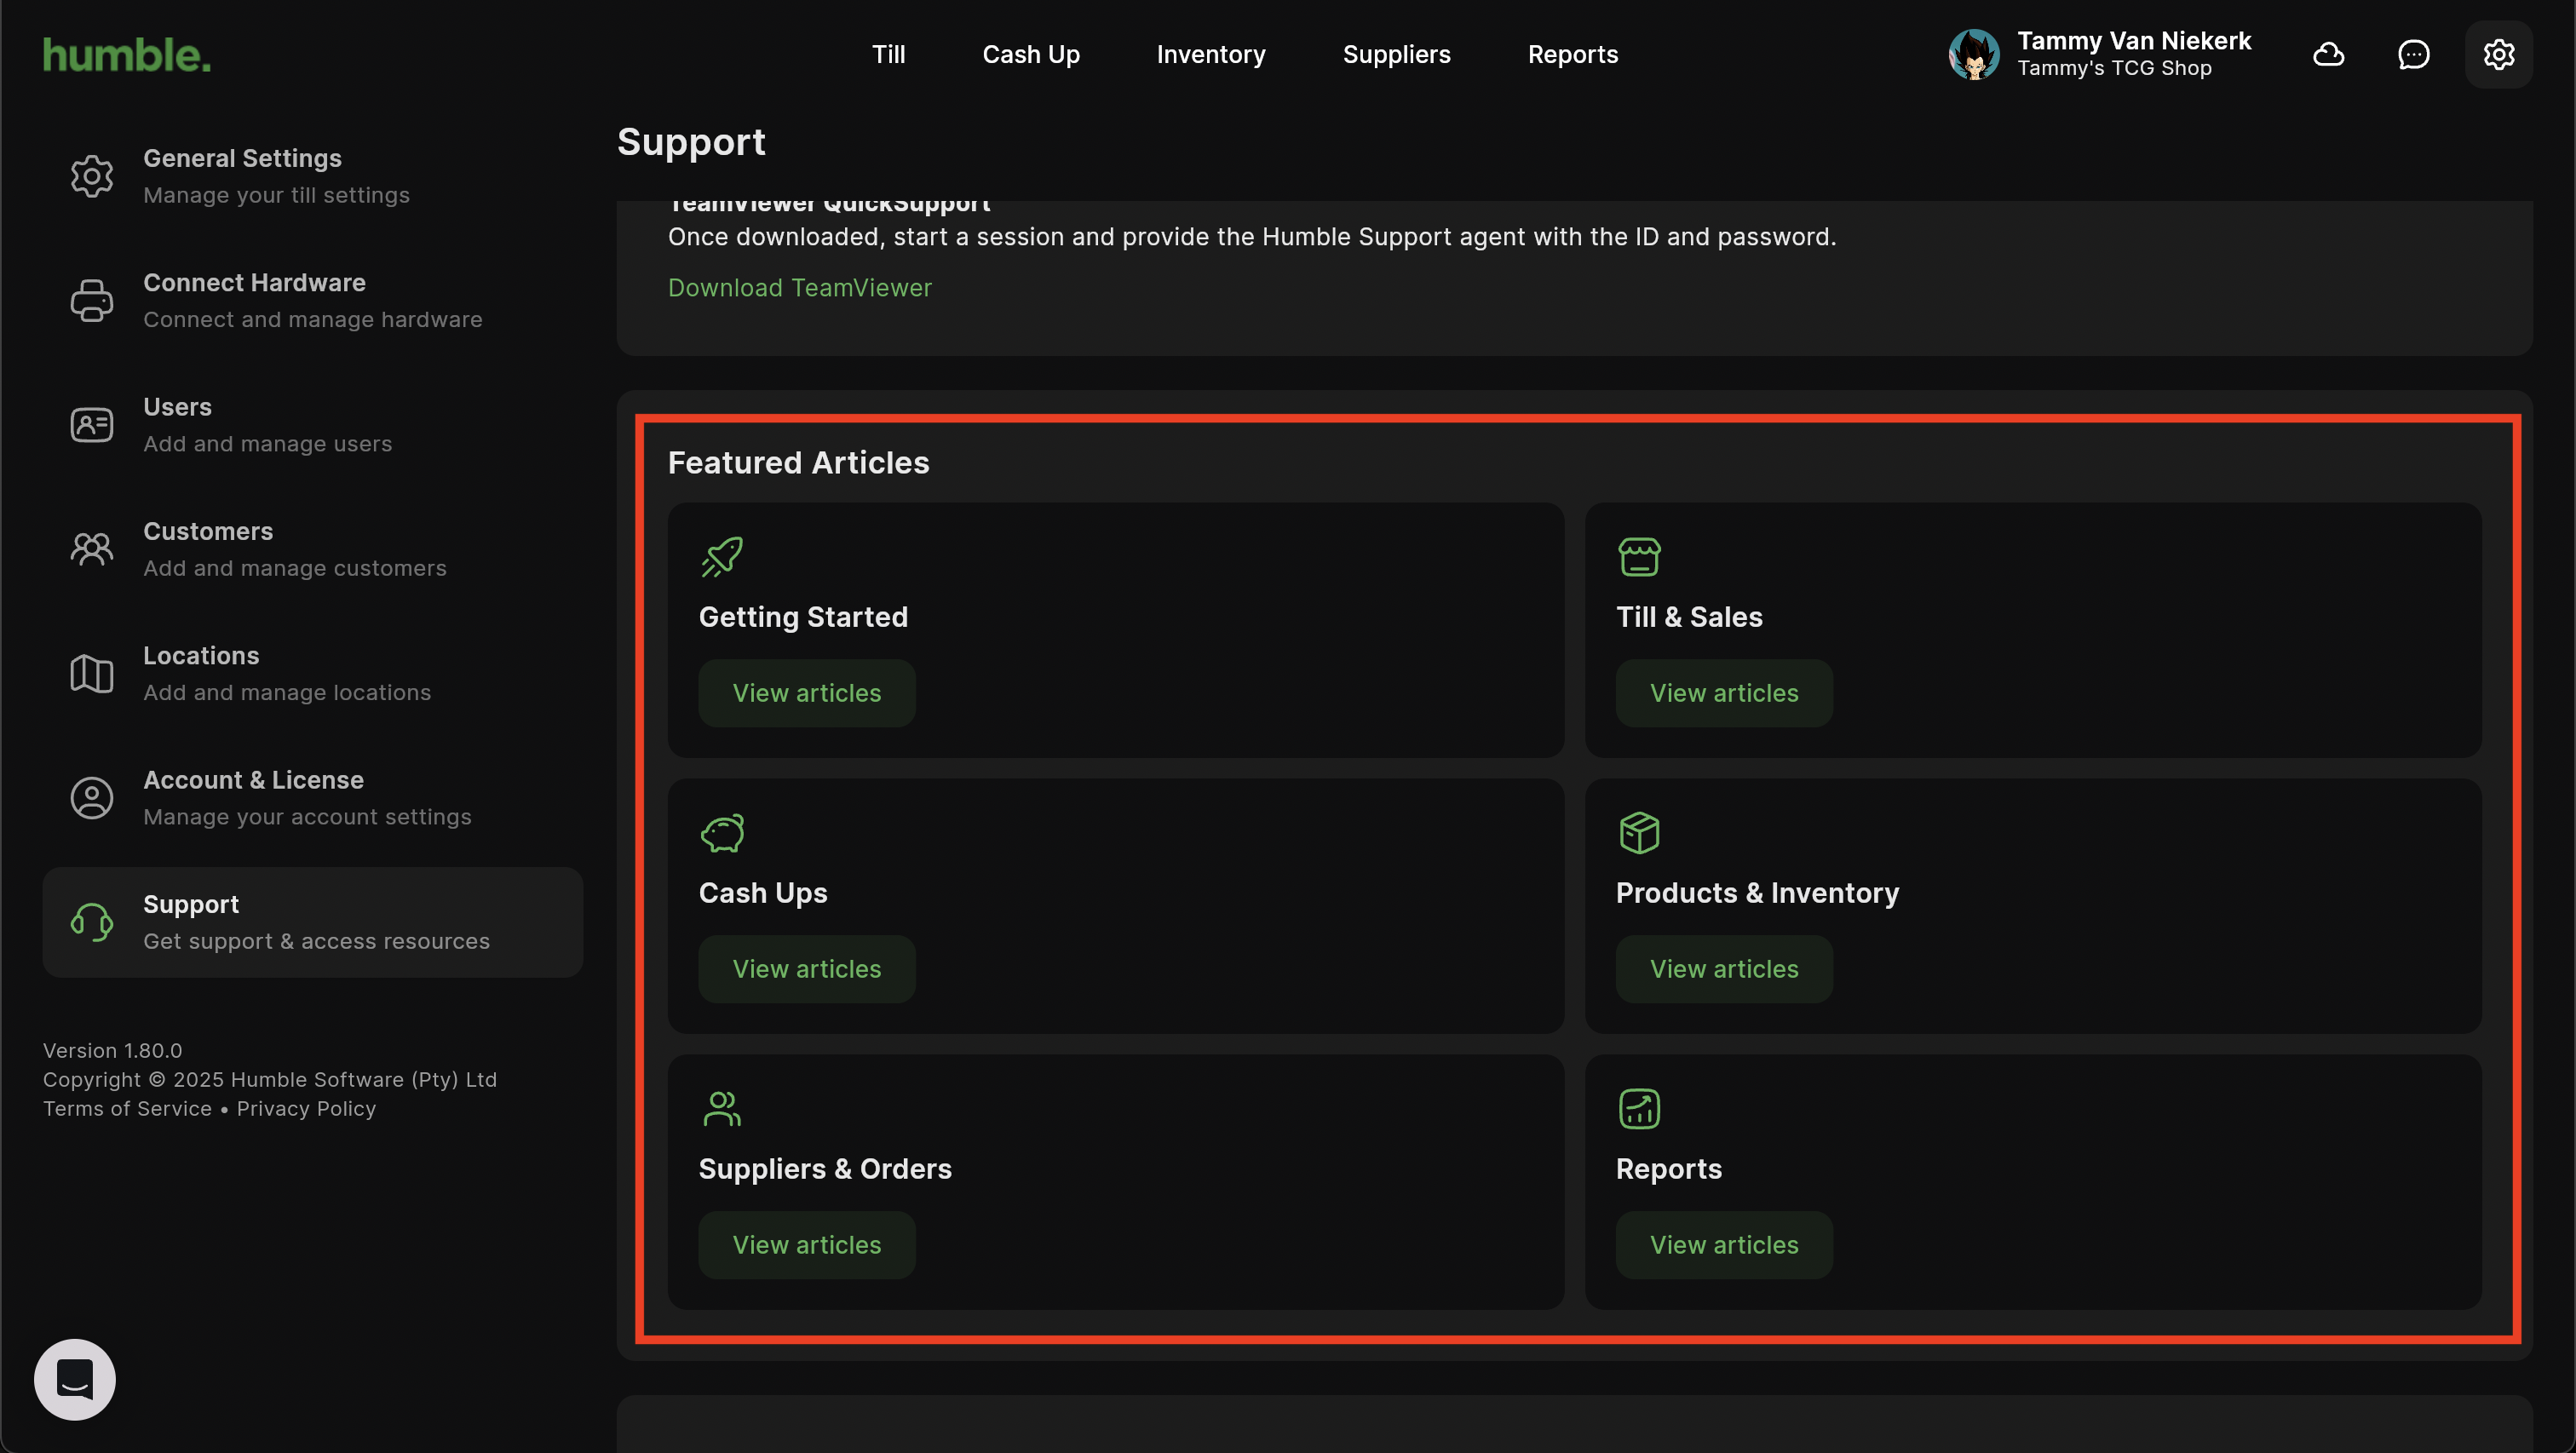
Task: Open the Inventory tab in top navigation
Action: point(1210,54)
